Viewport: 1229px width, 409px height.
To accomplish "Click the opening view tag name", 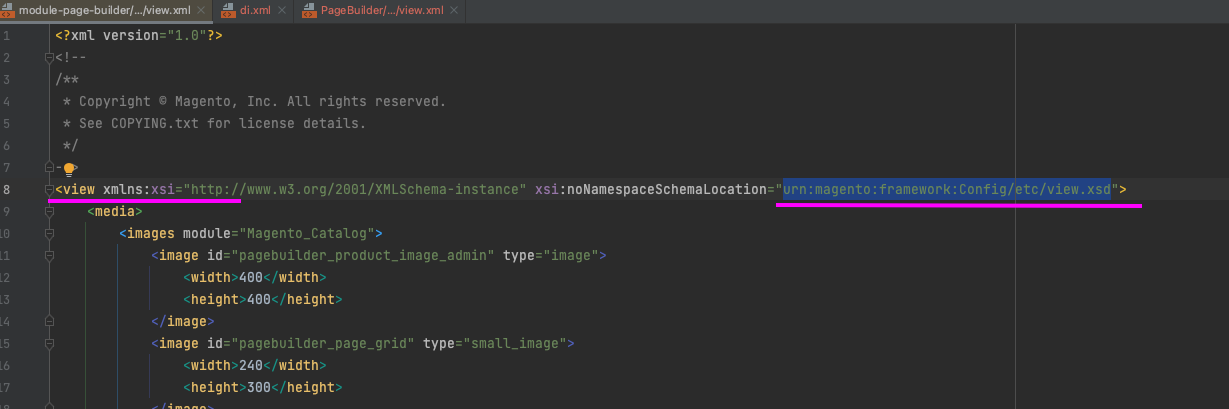I will [79, 189].
